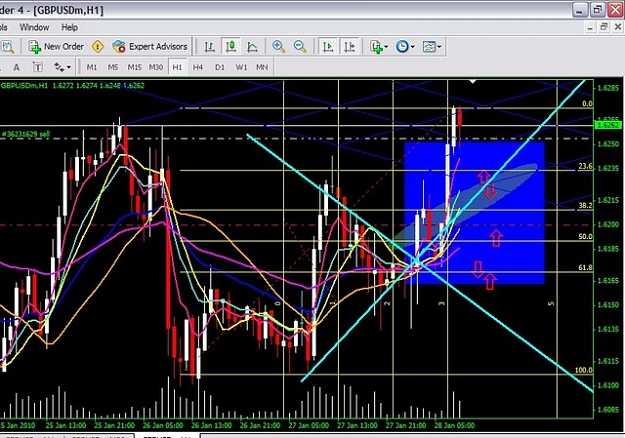
Task: Switch to MN monthly timeframe
Action: click(262, 67)
